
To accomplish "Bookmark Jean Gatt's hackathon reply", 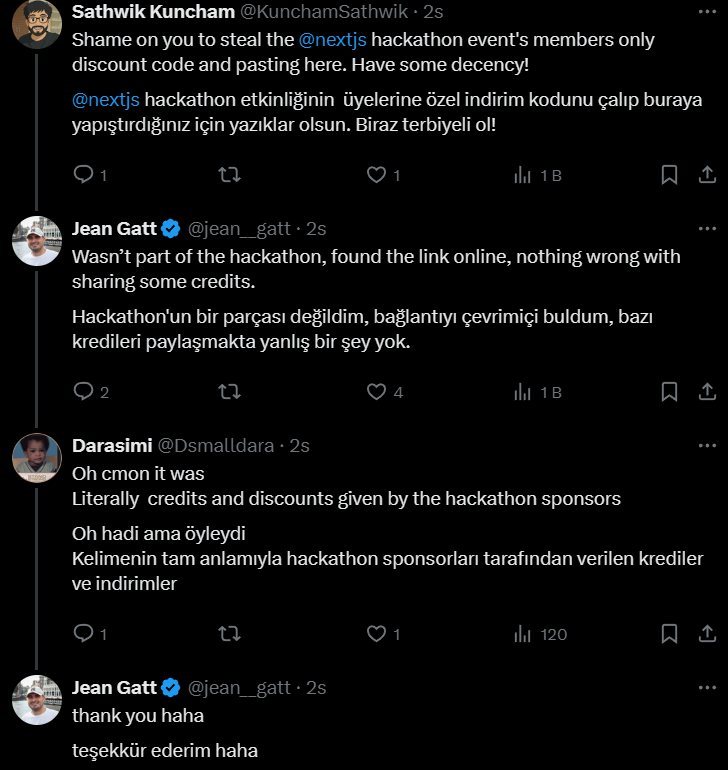I will (x=669, y=391).
